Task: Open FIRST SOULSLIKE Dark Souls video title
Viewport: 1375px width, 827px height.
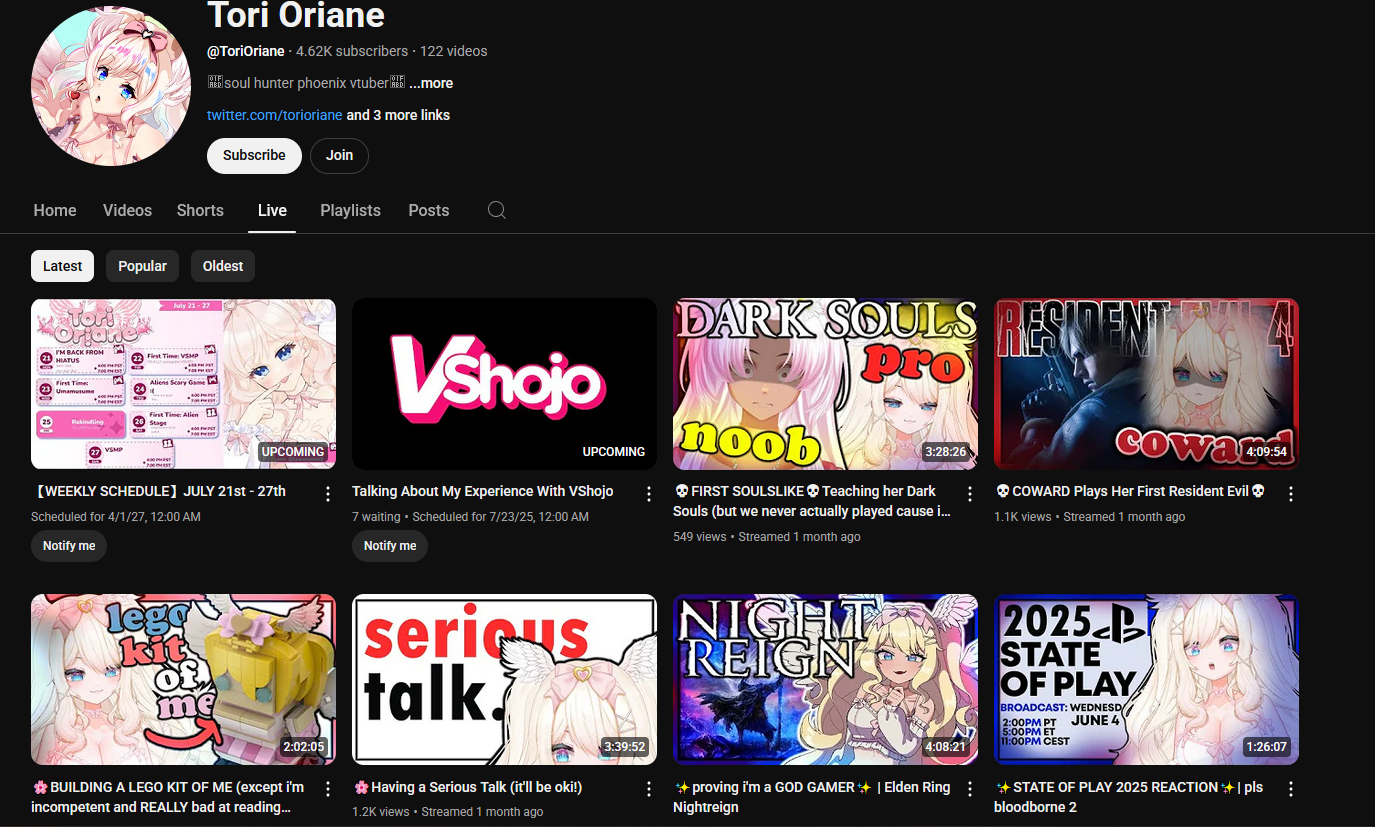Action: pyautogui.click(x=812, y=501)
